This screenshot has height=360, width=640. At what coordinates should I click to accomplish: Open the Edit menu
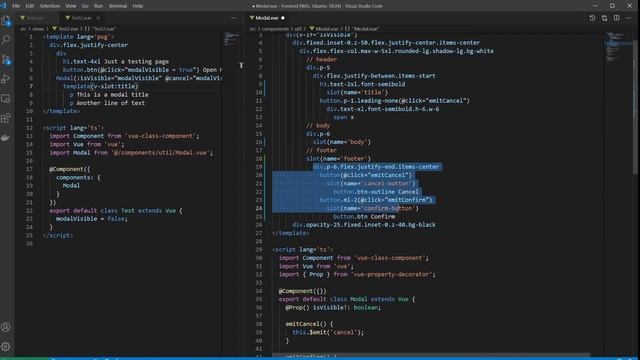click(30, 6)
